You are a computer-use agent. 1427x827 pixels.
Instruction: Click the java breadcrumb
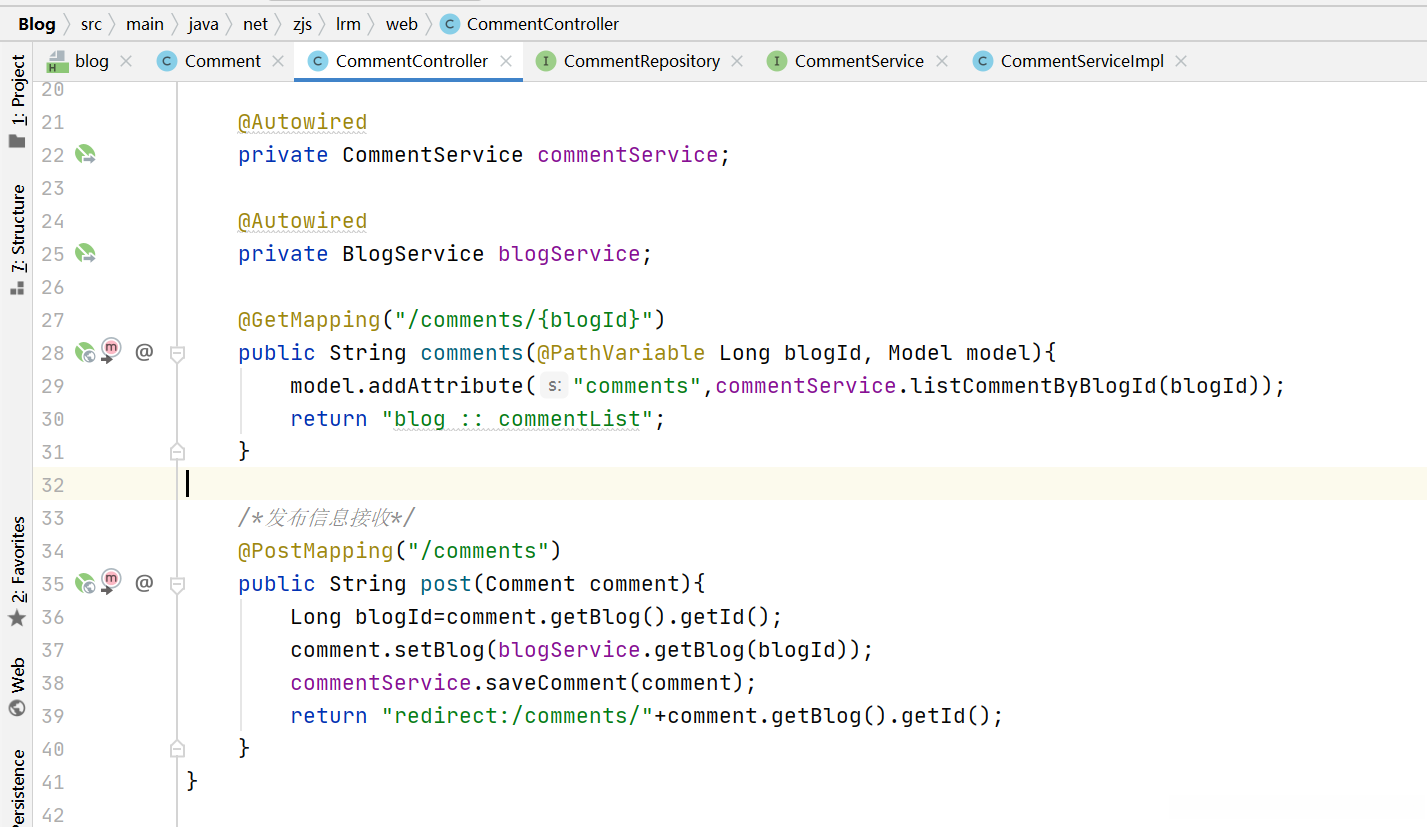click(x=203, y=24)
